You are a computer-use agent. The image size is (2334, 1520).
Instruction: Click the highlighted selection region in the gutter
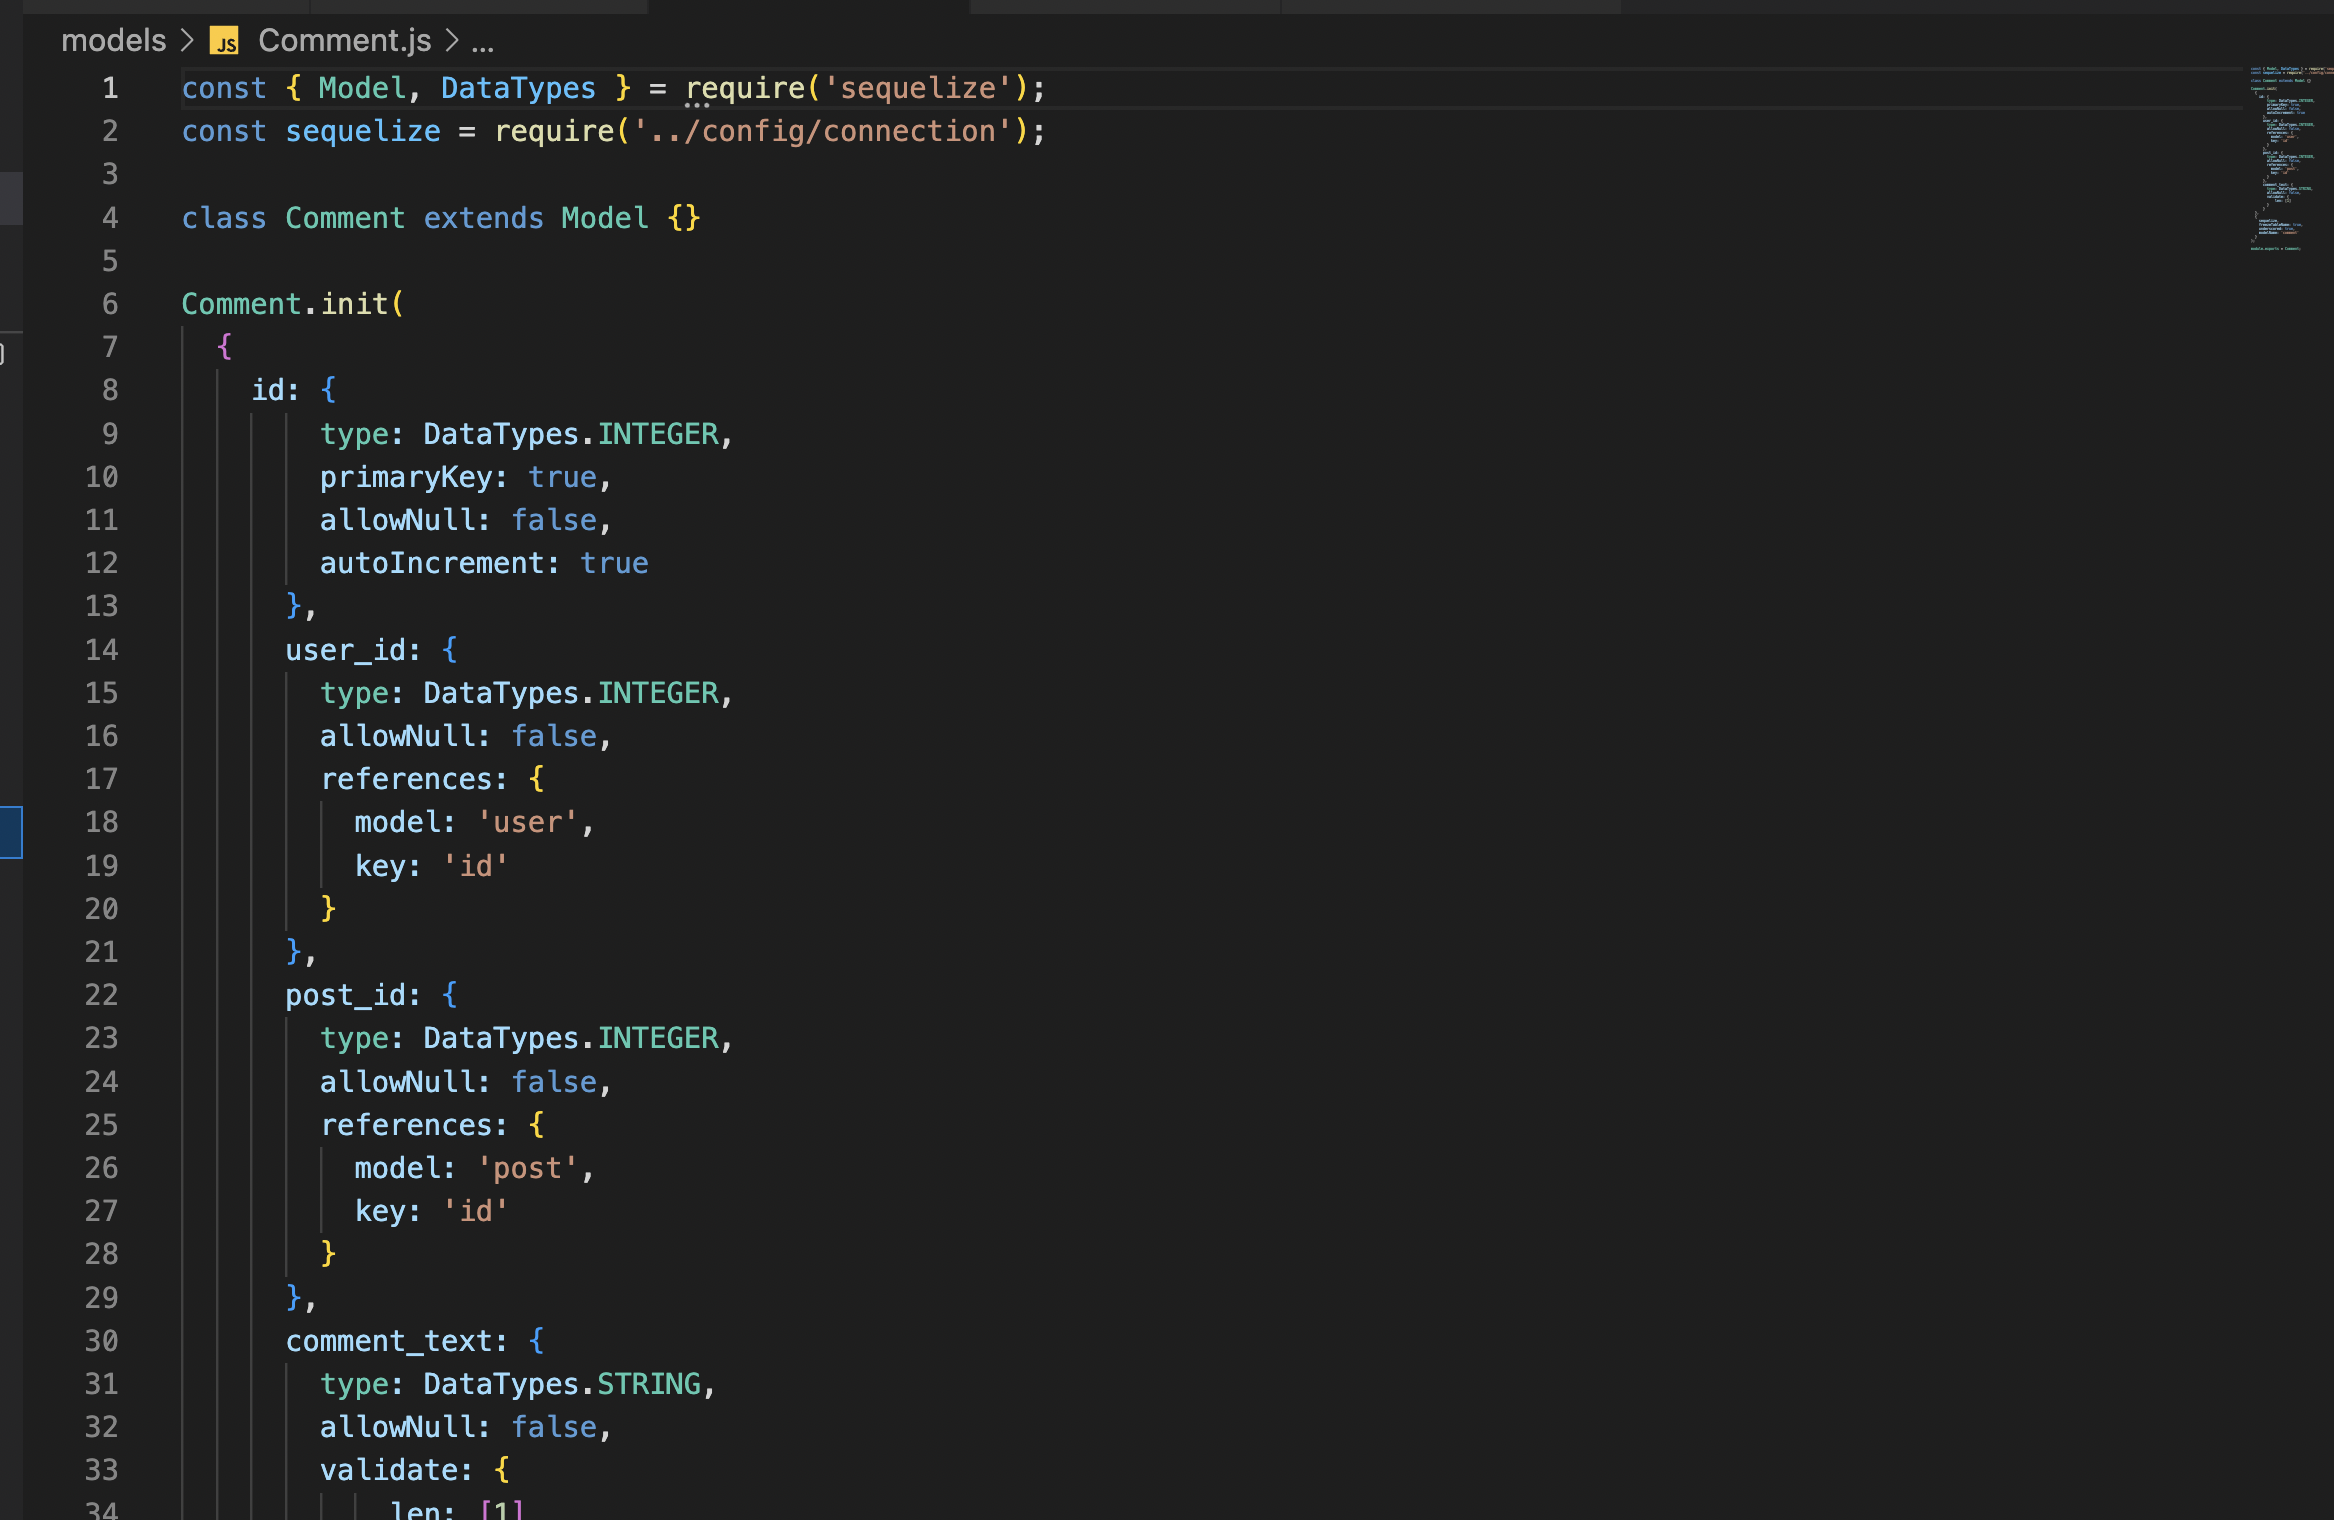[12, 831]
